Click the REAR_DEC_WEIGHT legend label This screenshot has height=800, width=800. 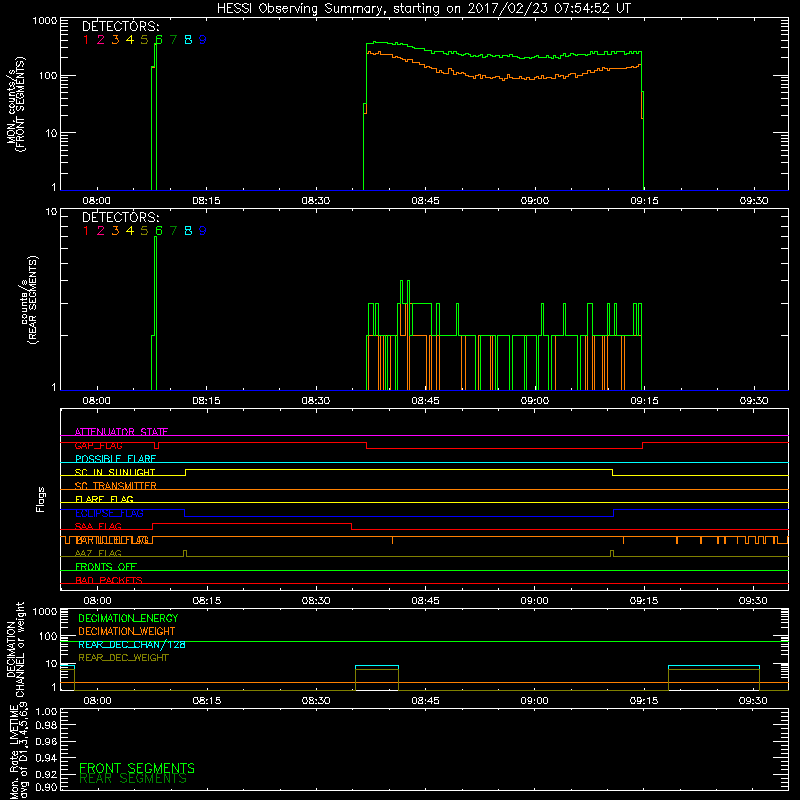click(x=123, y=658)
